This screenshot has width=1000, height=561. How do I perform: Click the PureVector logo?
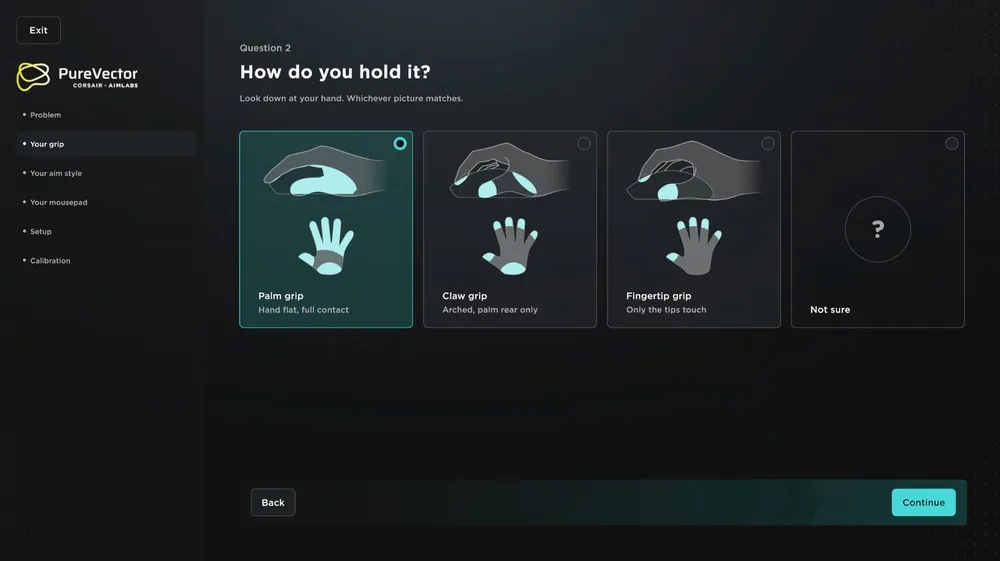[77, 76]
